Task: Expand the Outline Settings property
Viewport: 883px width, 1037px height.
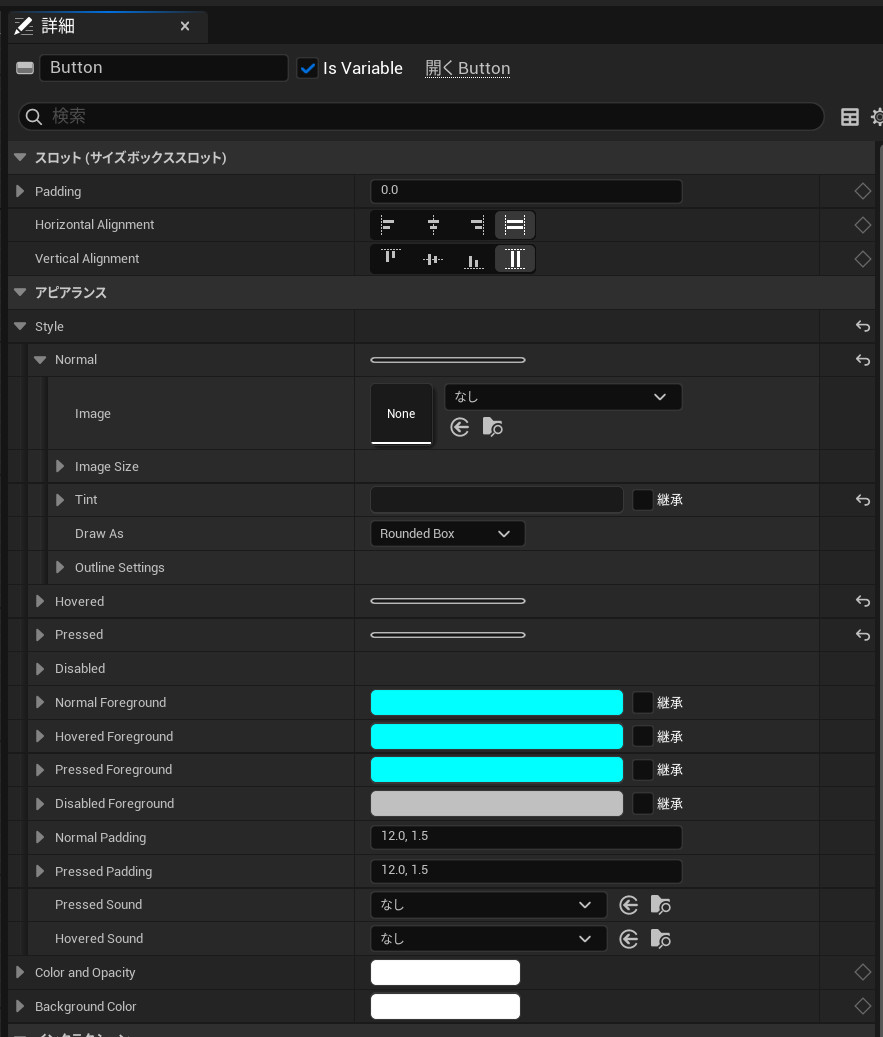Action: click(60, 567)
